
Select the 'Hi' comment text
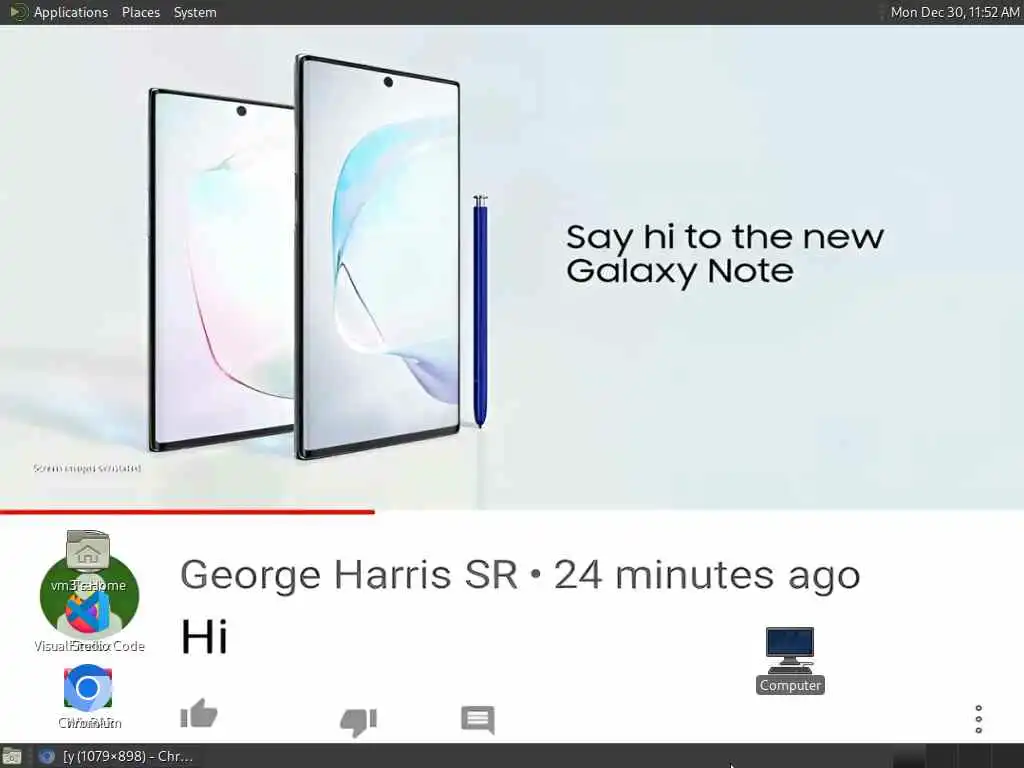204,636
